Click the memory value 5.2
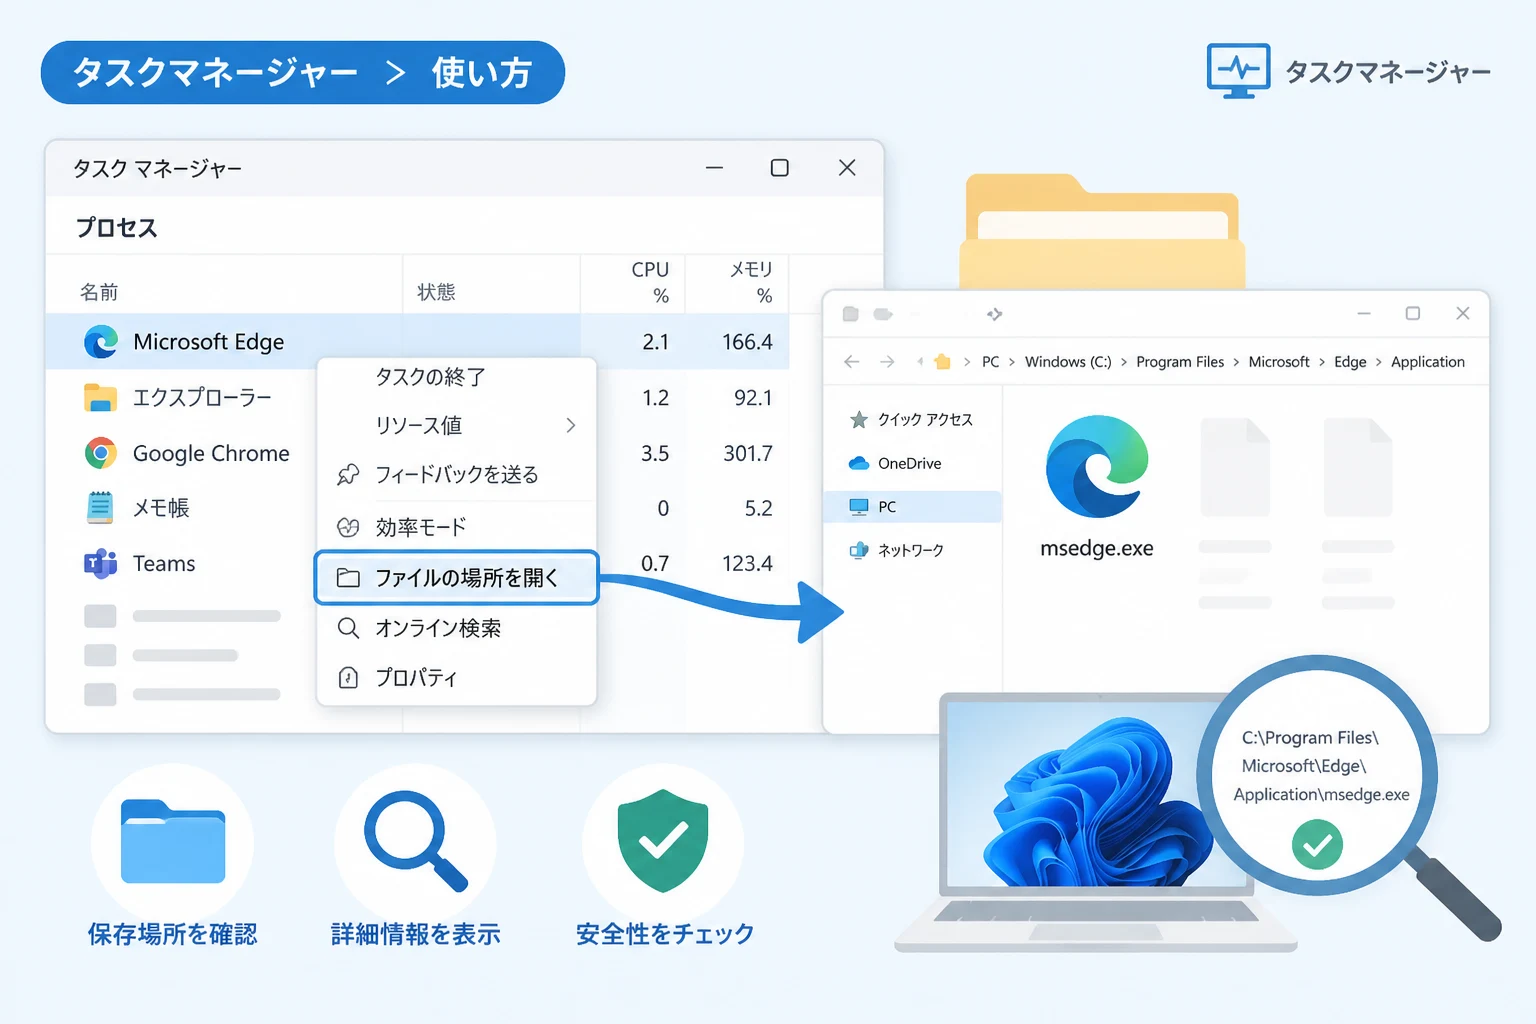Viewport: 1536px width, 1024px height. click(x=759, y=508)
